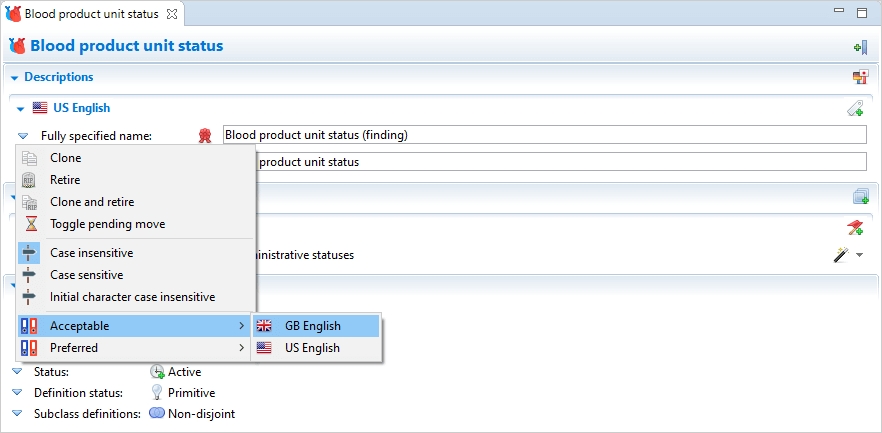Click the top-right add panel icon
The image size is (882, 433).
click(859, 47)
